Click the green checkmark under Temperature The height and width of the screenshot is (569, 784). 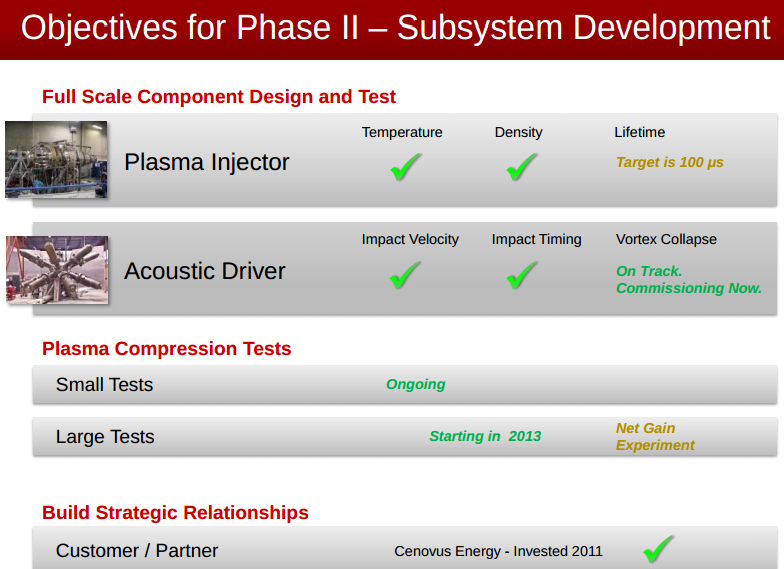[x=404, y=167]
